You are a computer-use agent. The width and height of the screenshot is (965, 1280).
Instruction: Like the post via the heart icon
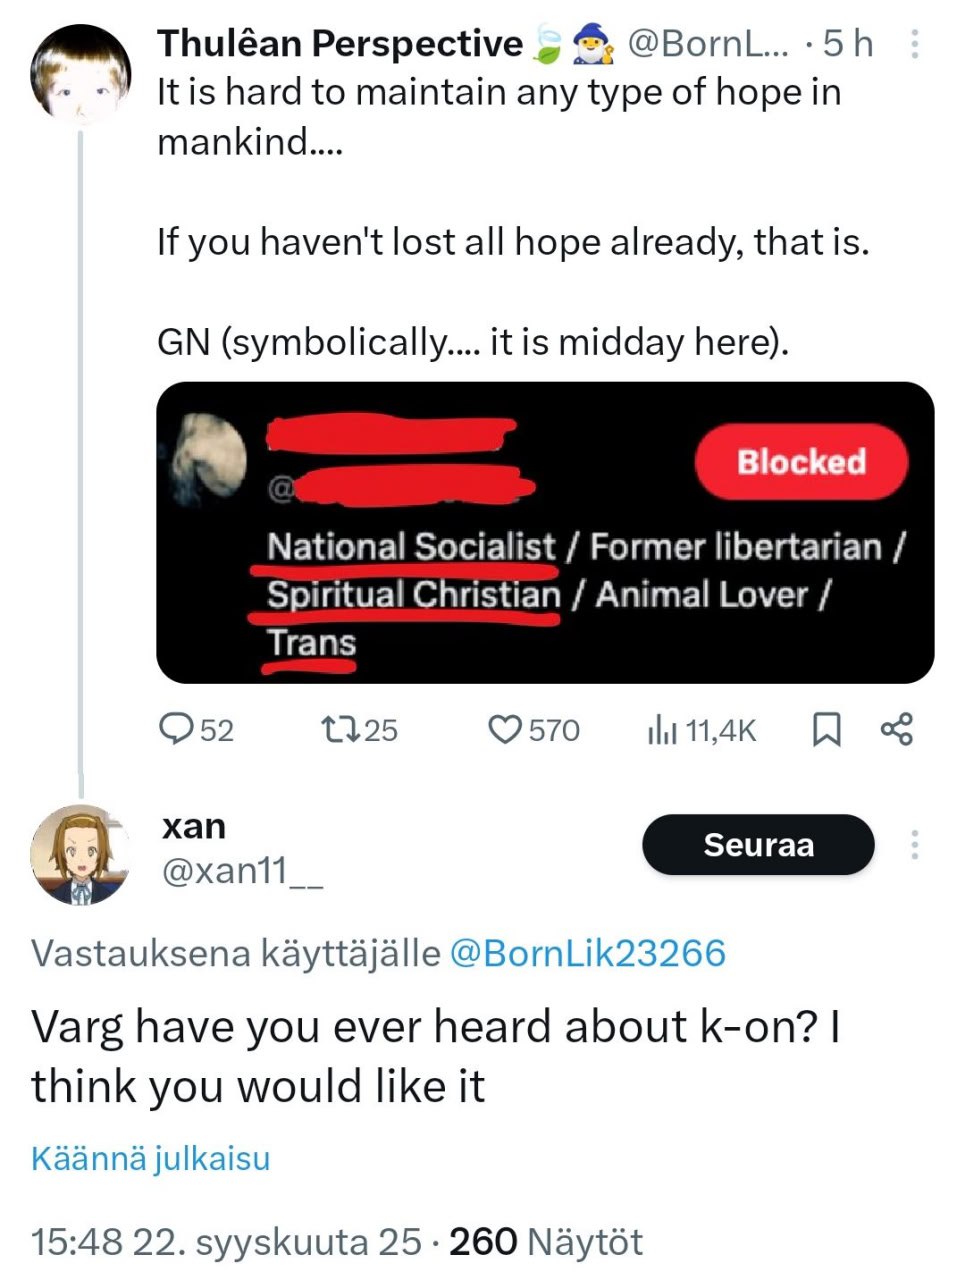504,729
